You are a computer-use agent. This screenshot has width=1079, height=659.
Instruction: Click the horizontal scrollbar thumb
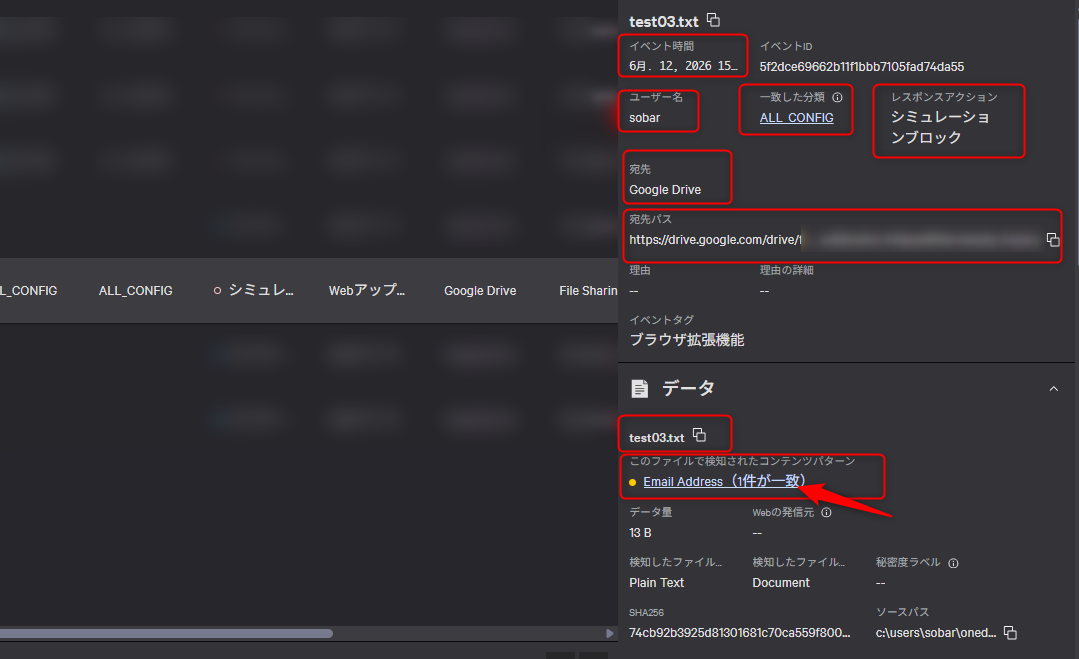[x=167, y=633]
